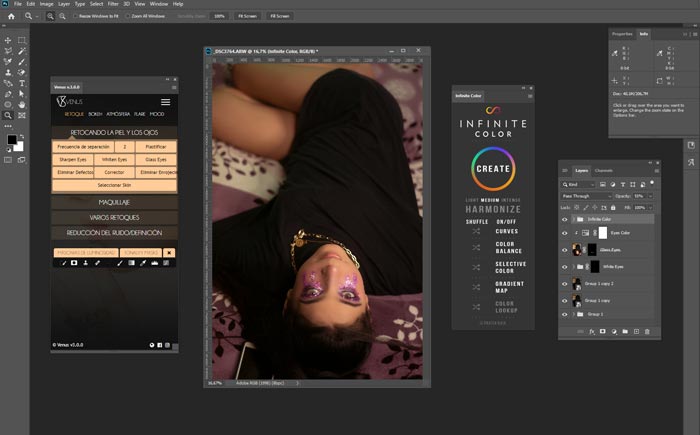Hide the Eyes Color layer
This screenshot has height=435, width=700.
pos(564,233)
